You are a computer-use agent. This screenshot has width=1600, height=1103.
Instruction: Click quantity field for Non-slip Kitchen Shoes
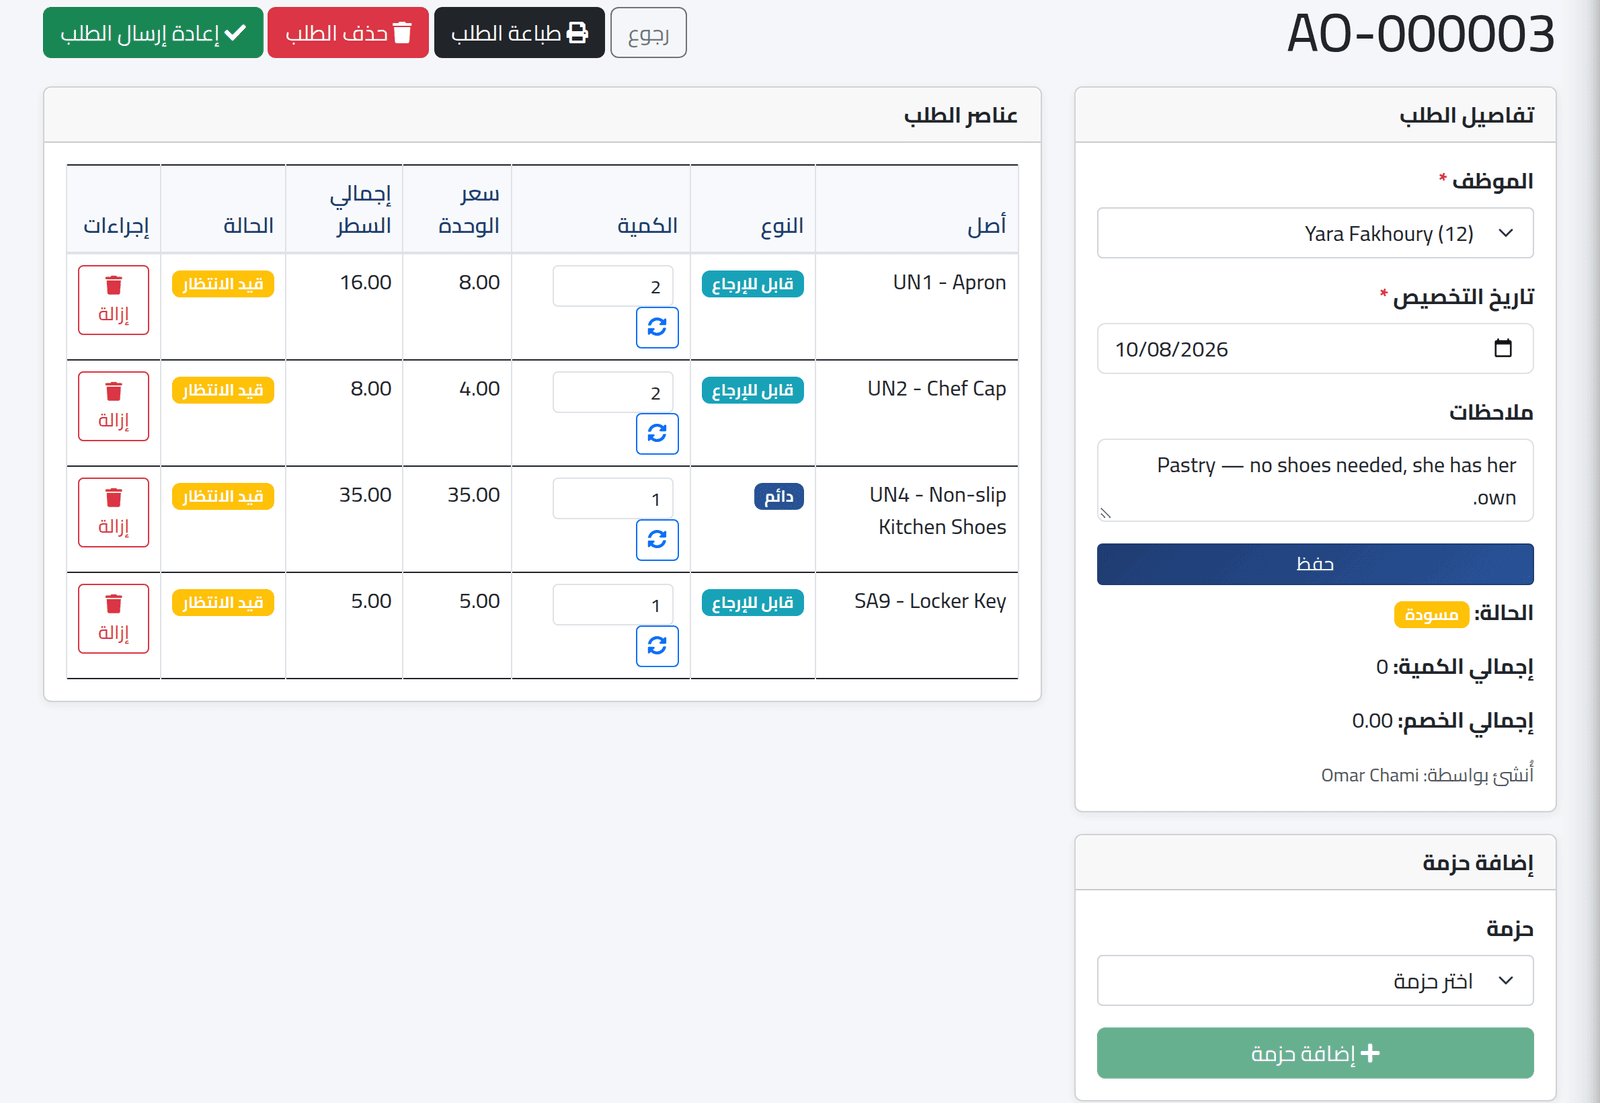click(613, 498)
